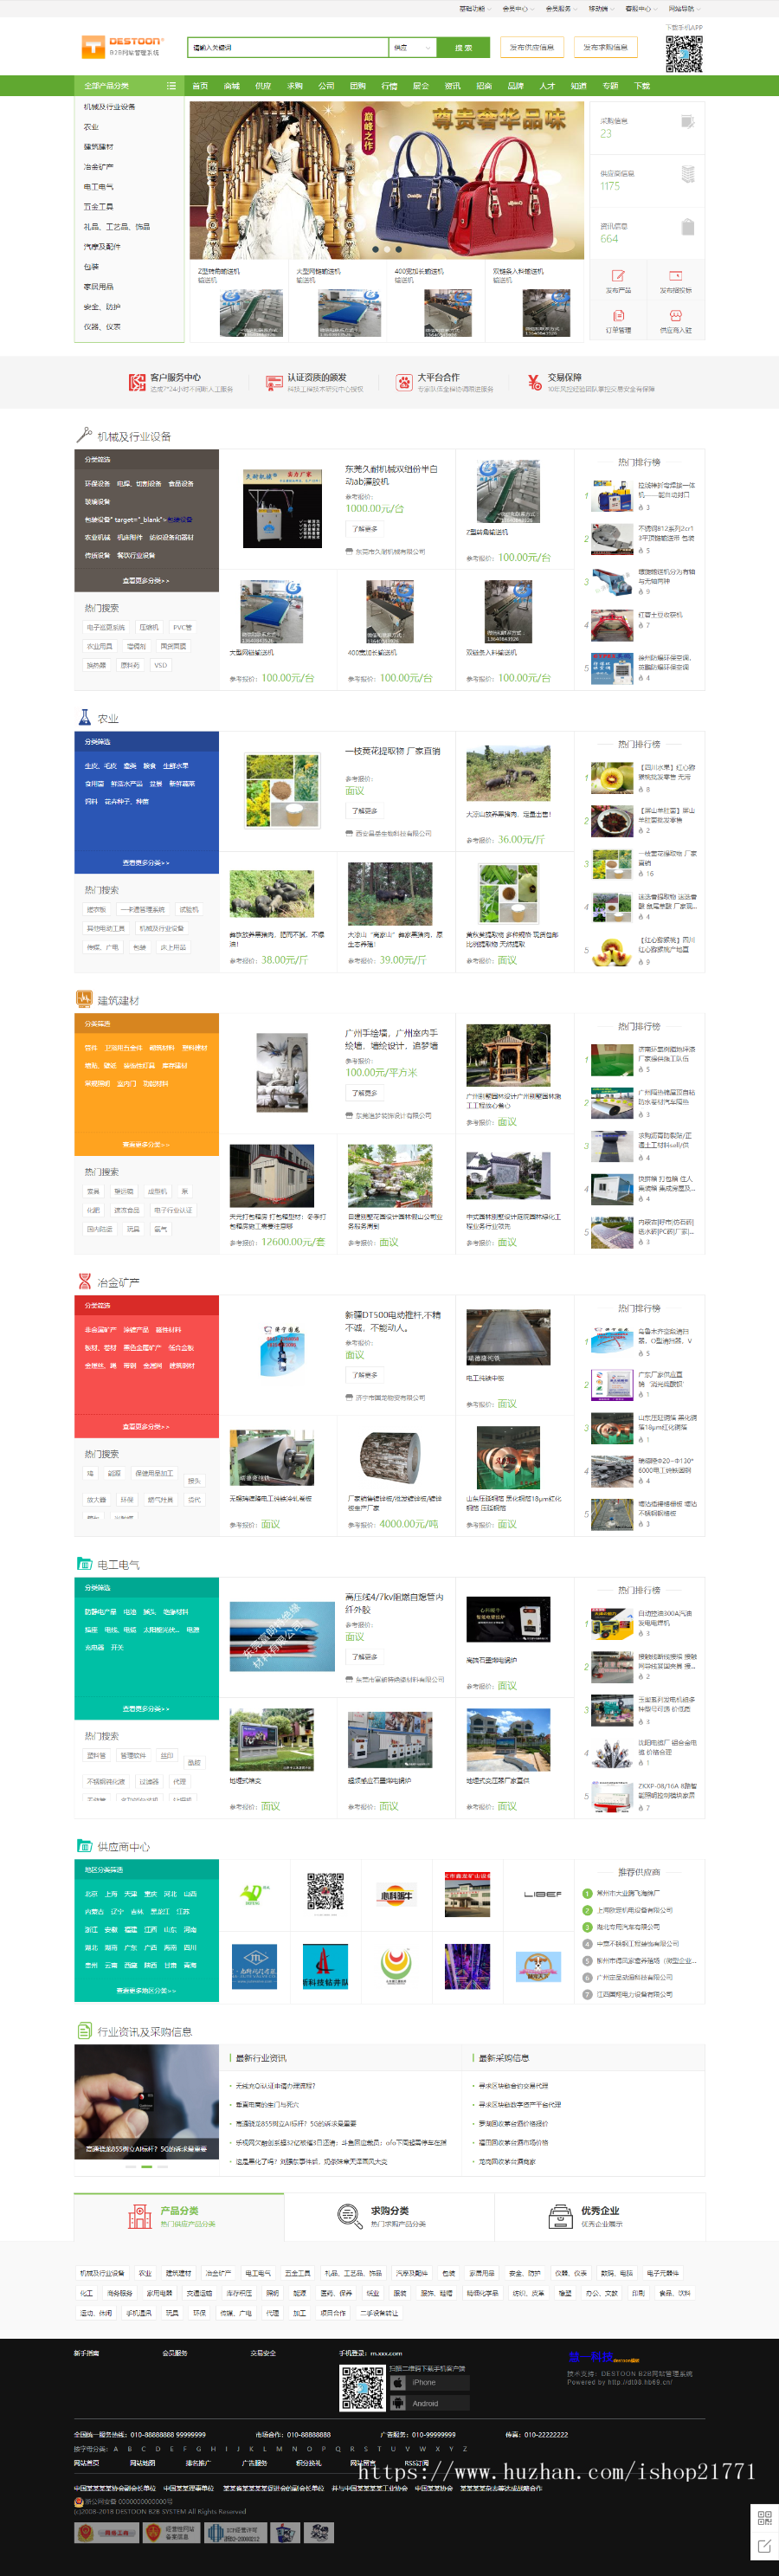This screenshot has height=2576, width=779.
Task: Expand 查看更多地区分类 in 供应商中心
Action: 146,1990
